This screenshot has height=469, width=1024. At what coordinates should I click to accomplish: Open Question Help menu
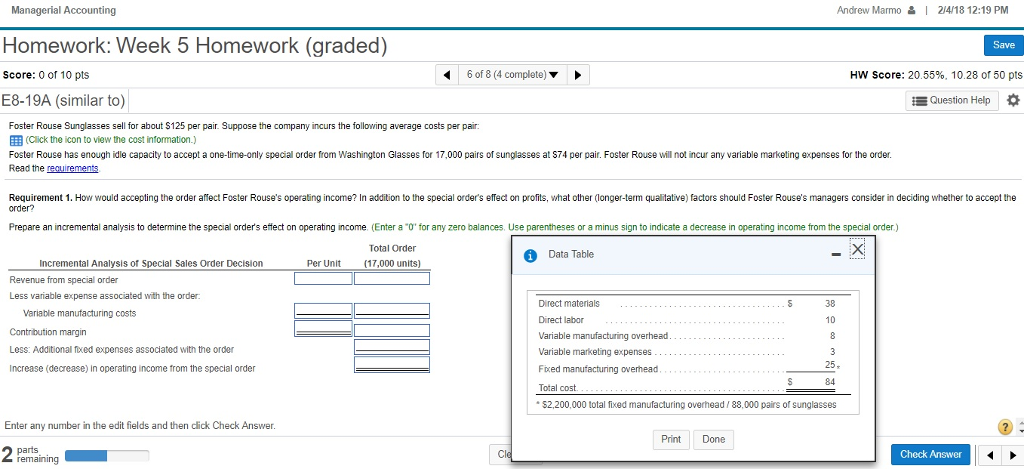click(952, 101)
